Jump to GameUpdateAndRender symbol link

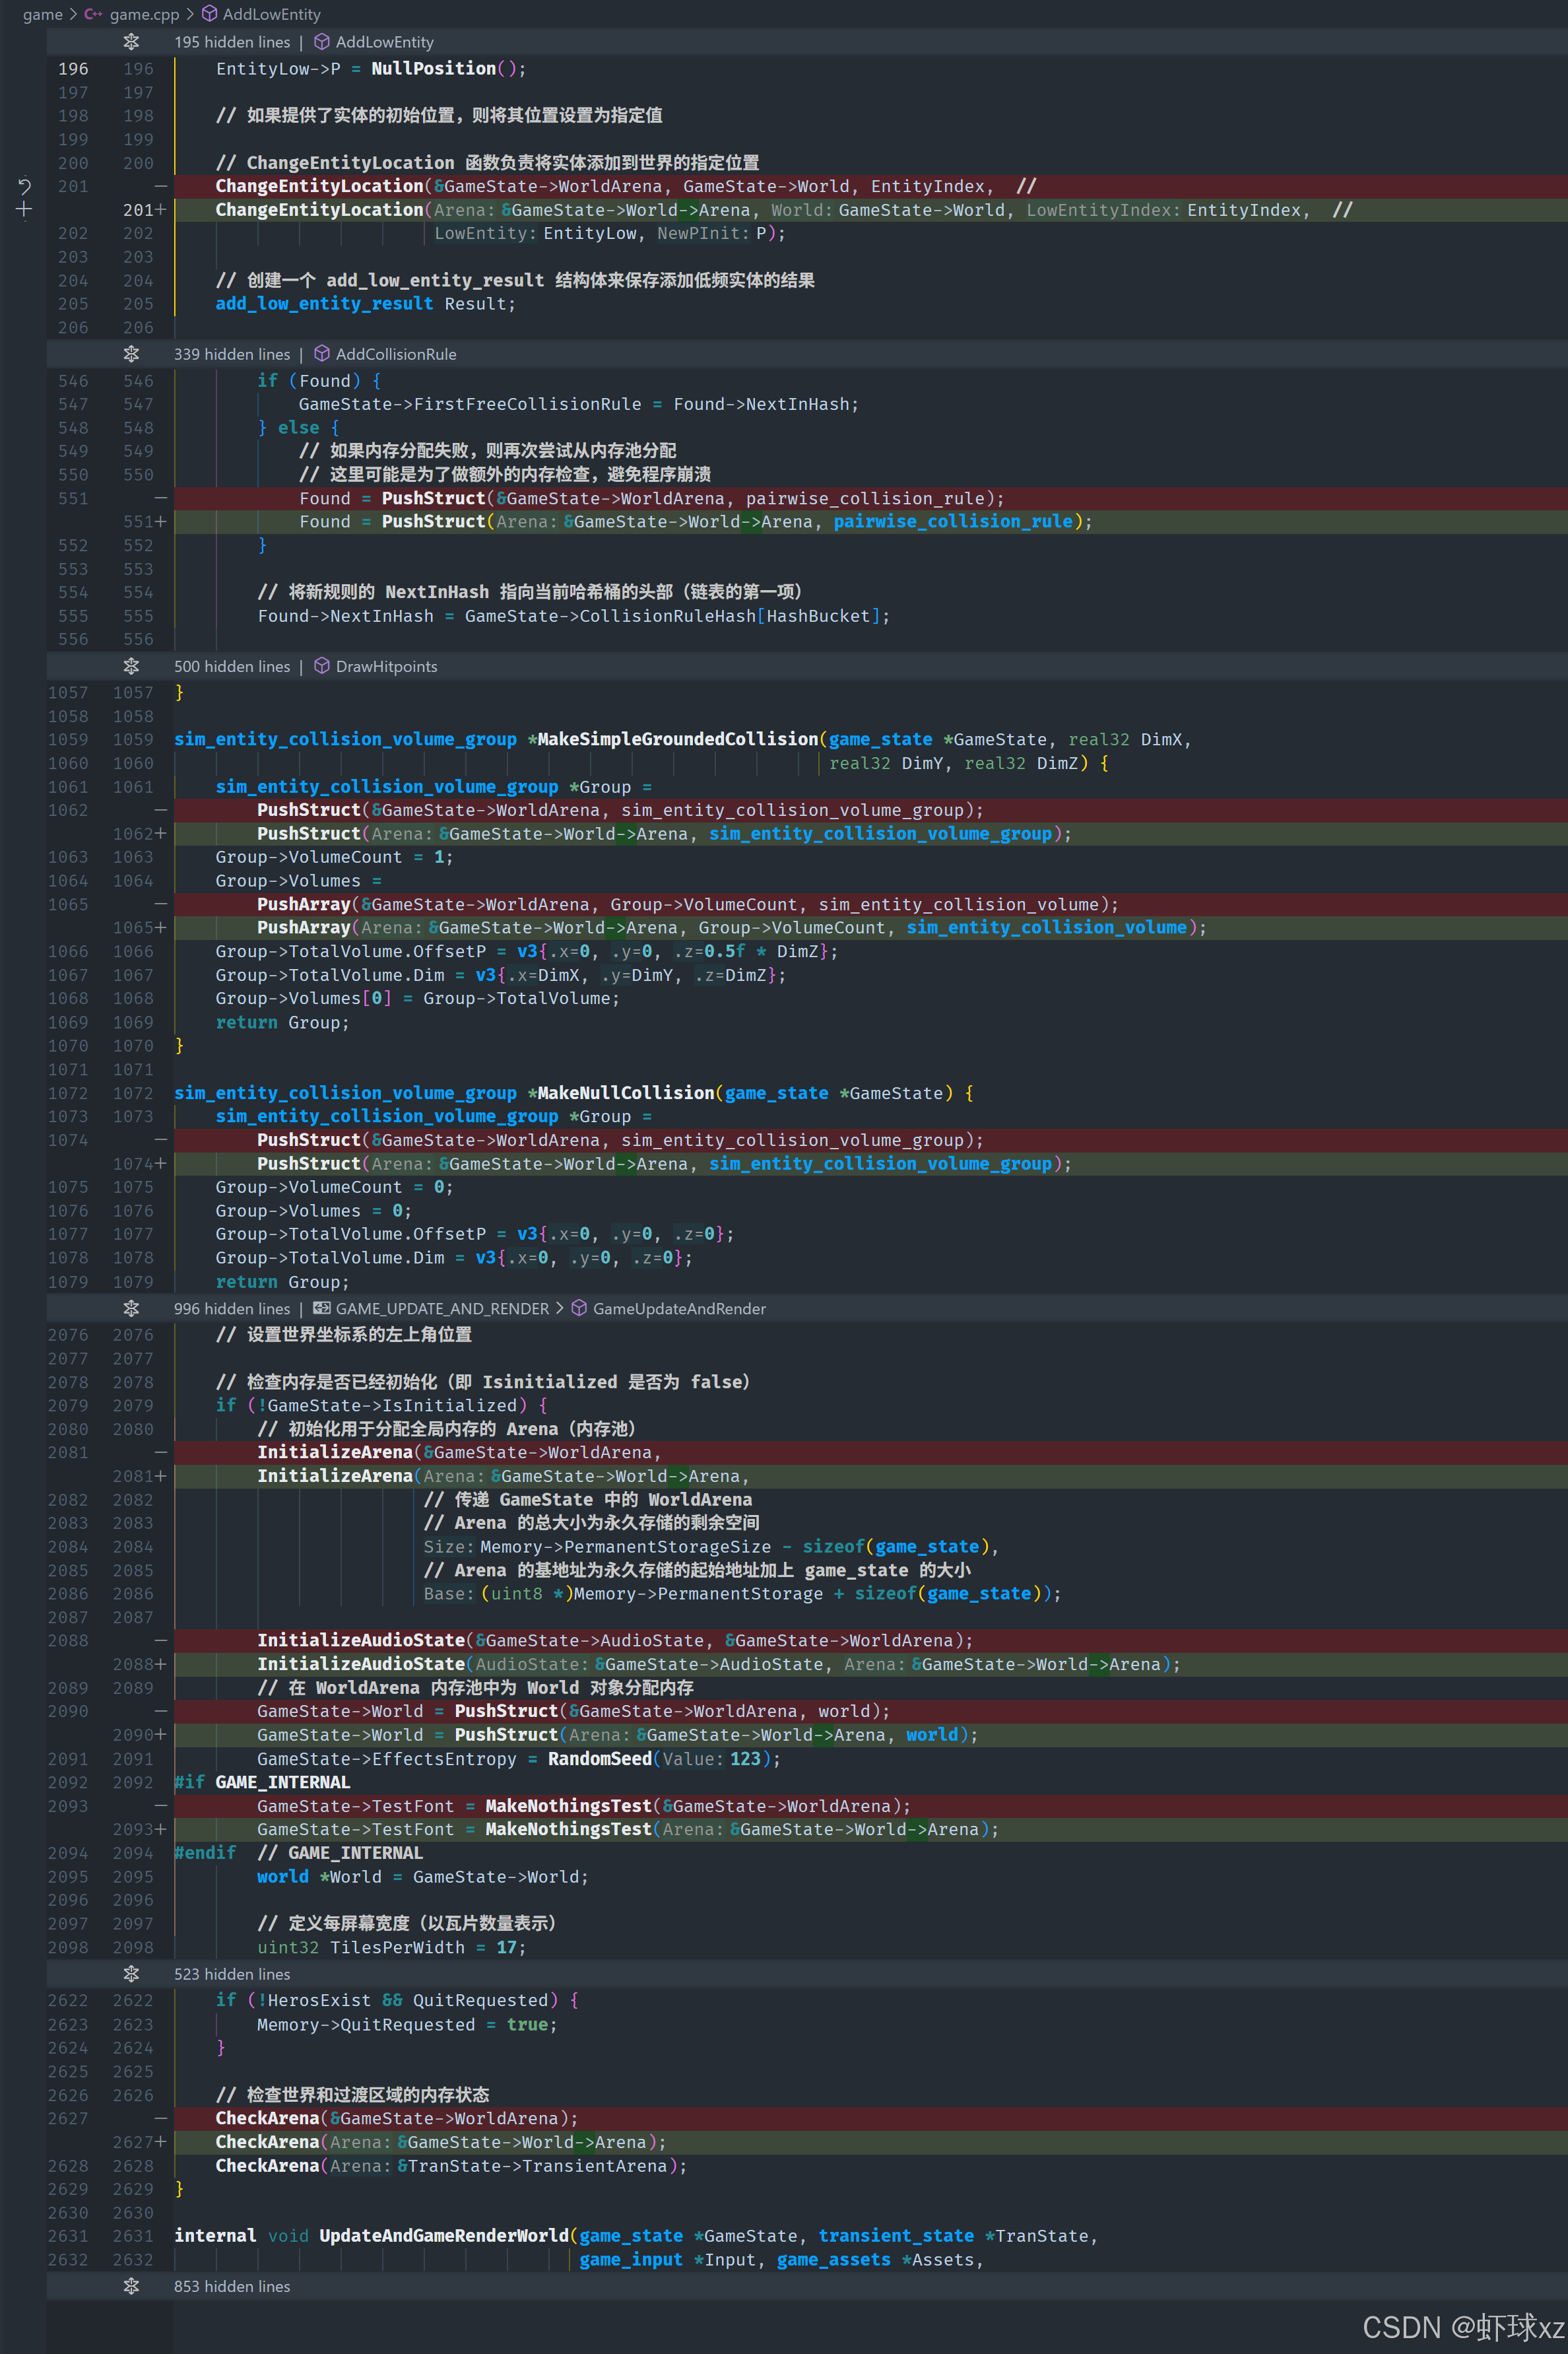679,1308
